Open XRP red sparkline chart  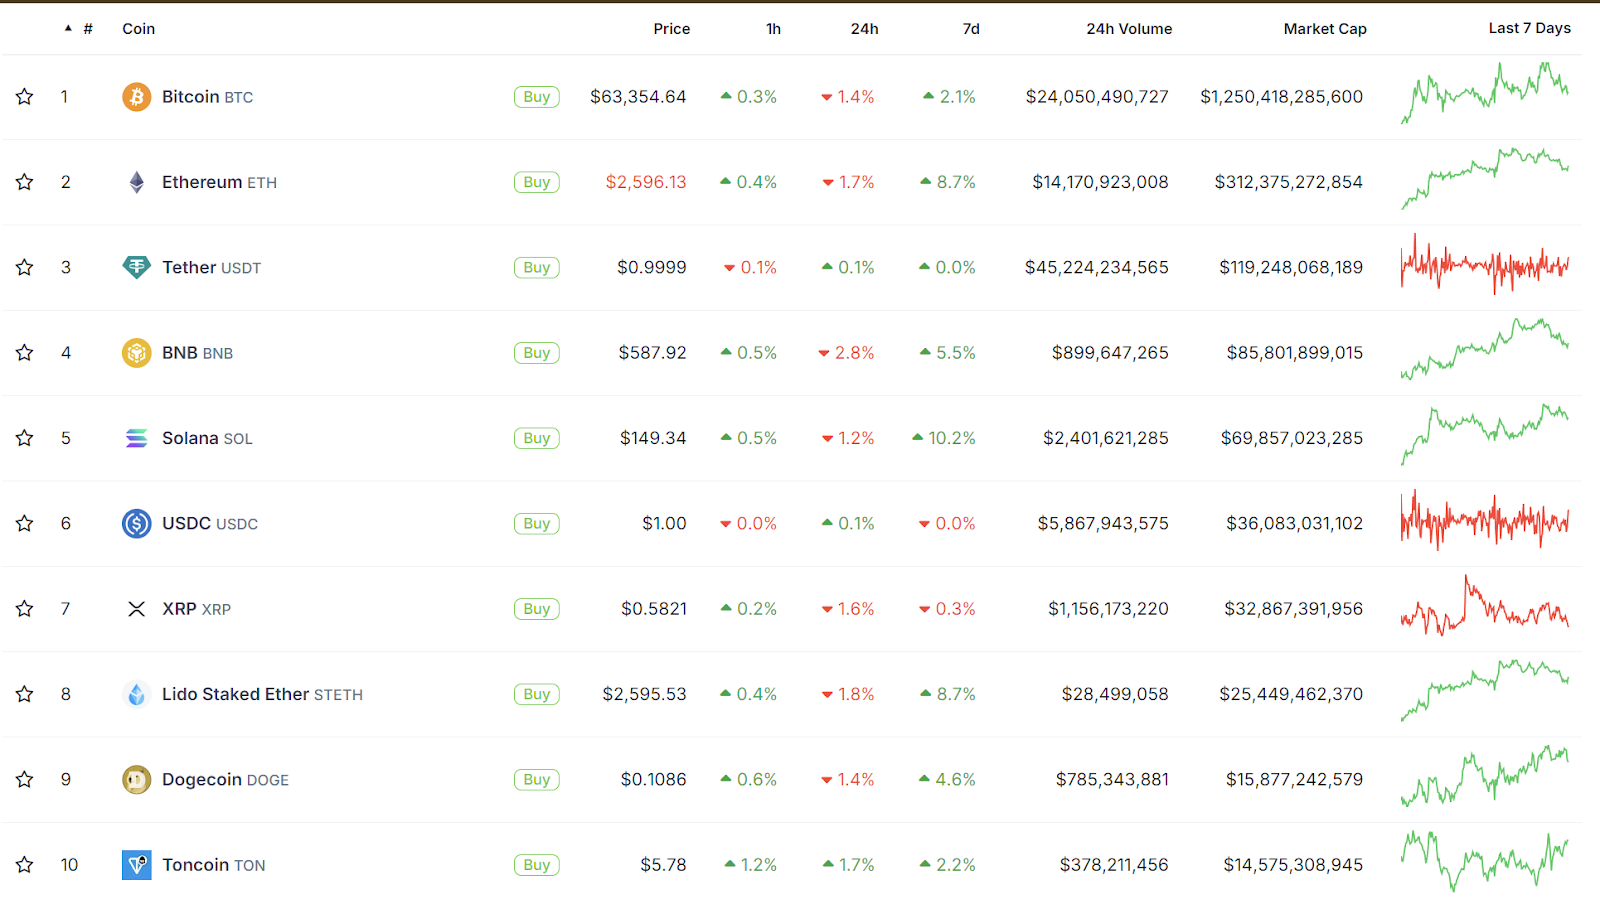(x=1485, y=606)
